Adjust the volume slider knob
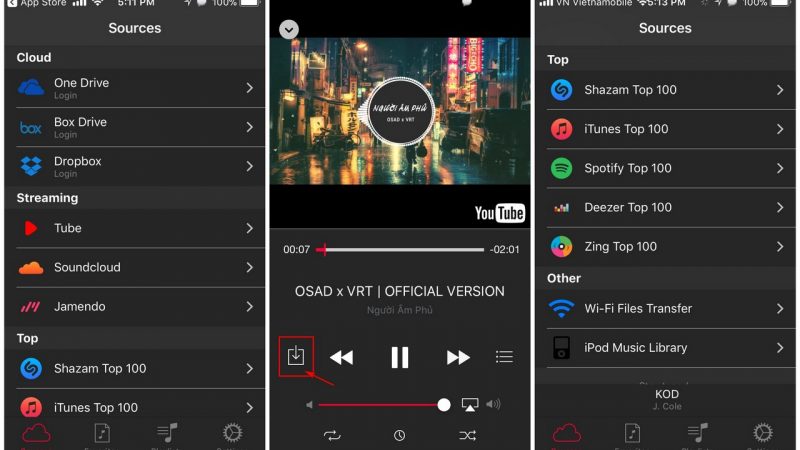This screenshot has height=450, width=800. pos(444,405)
